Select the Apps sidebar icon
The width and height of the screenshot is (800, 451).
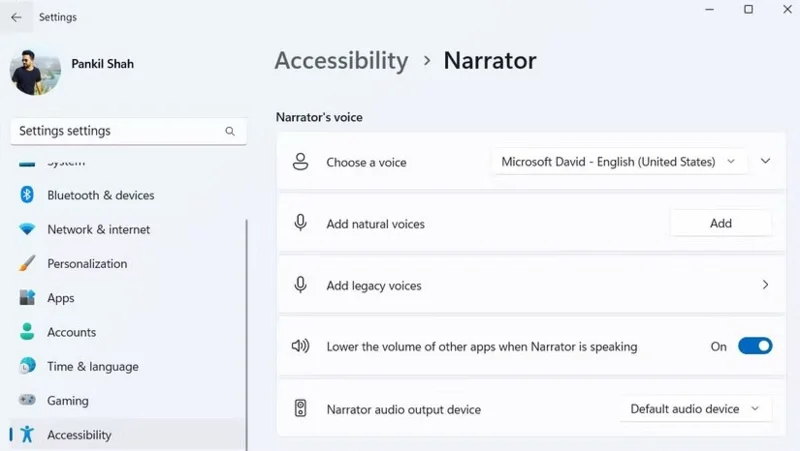pos(27,297)
